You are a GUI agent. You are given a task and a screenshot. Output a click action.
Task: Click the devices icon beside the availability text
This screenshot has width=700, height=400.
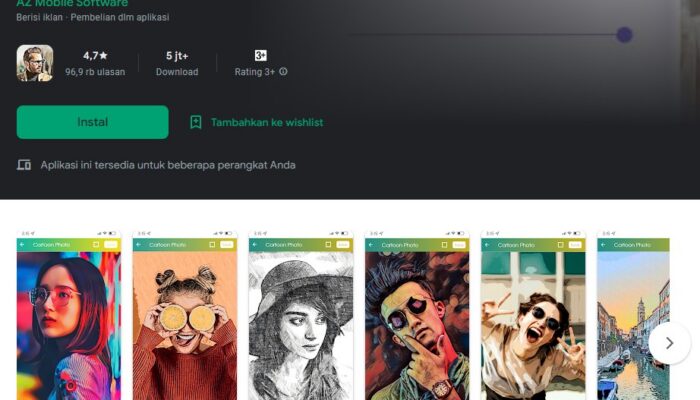pos(24,165)
